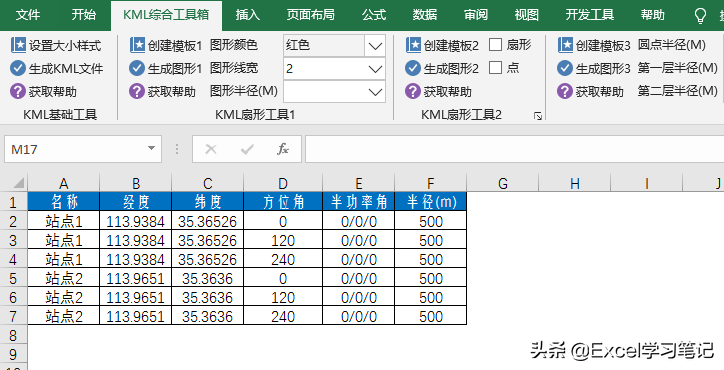Click the formula bar confirm checkmark
This screenshot has height=370, width=724.
pos(247,149)
